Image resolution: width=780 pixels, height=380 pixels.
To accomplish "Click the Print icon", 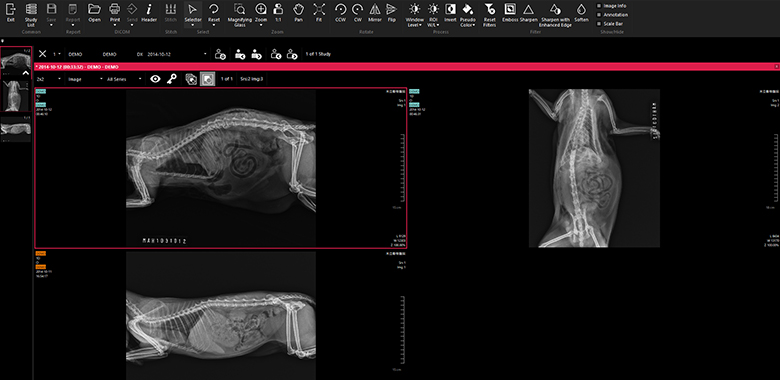I will (114, 9).
